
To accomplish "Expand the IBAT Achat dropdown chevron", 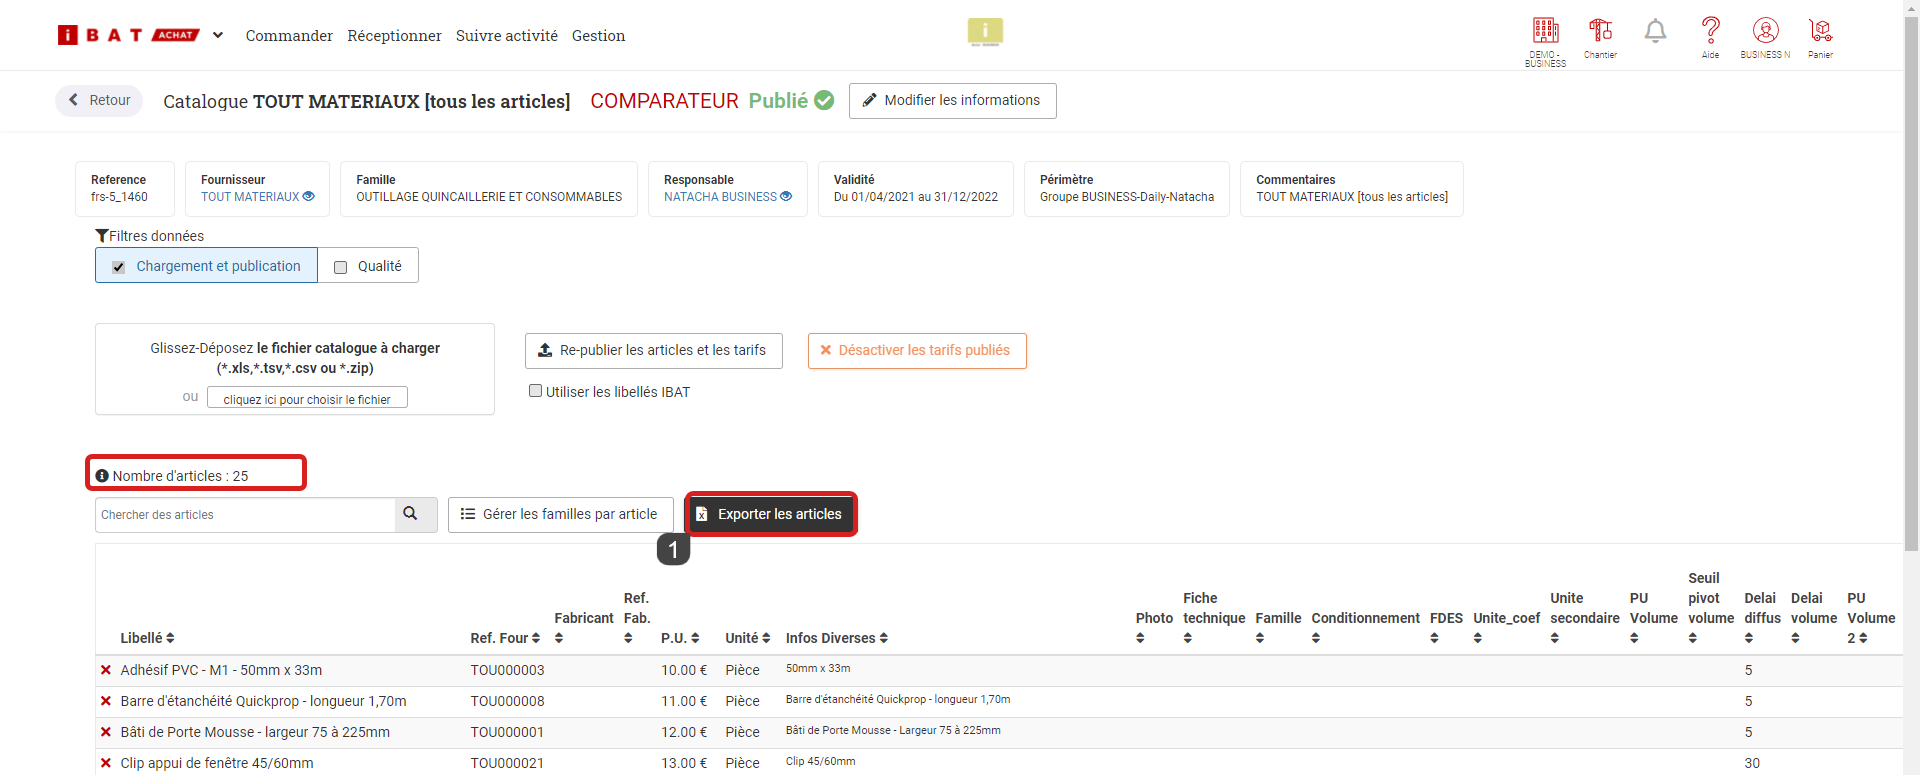I will [x=218, y=35].
